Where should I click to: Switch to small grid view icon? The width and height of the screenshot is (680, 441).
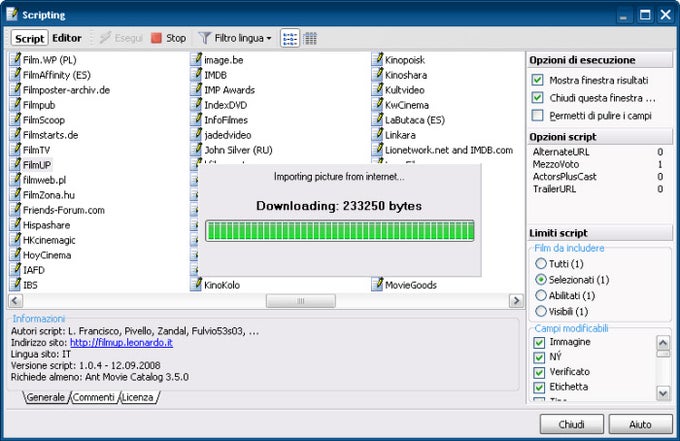pos(310,38)
